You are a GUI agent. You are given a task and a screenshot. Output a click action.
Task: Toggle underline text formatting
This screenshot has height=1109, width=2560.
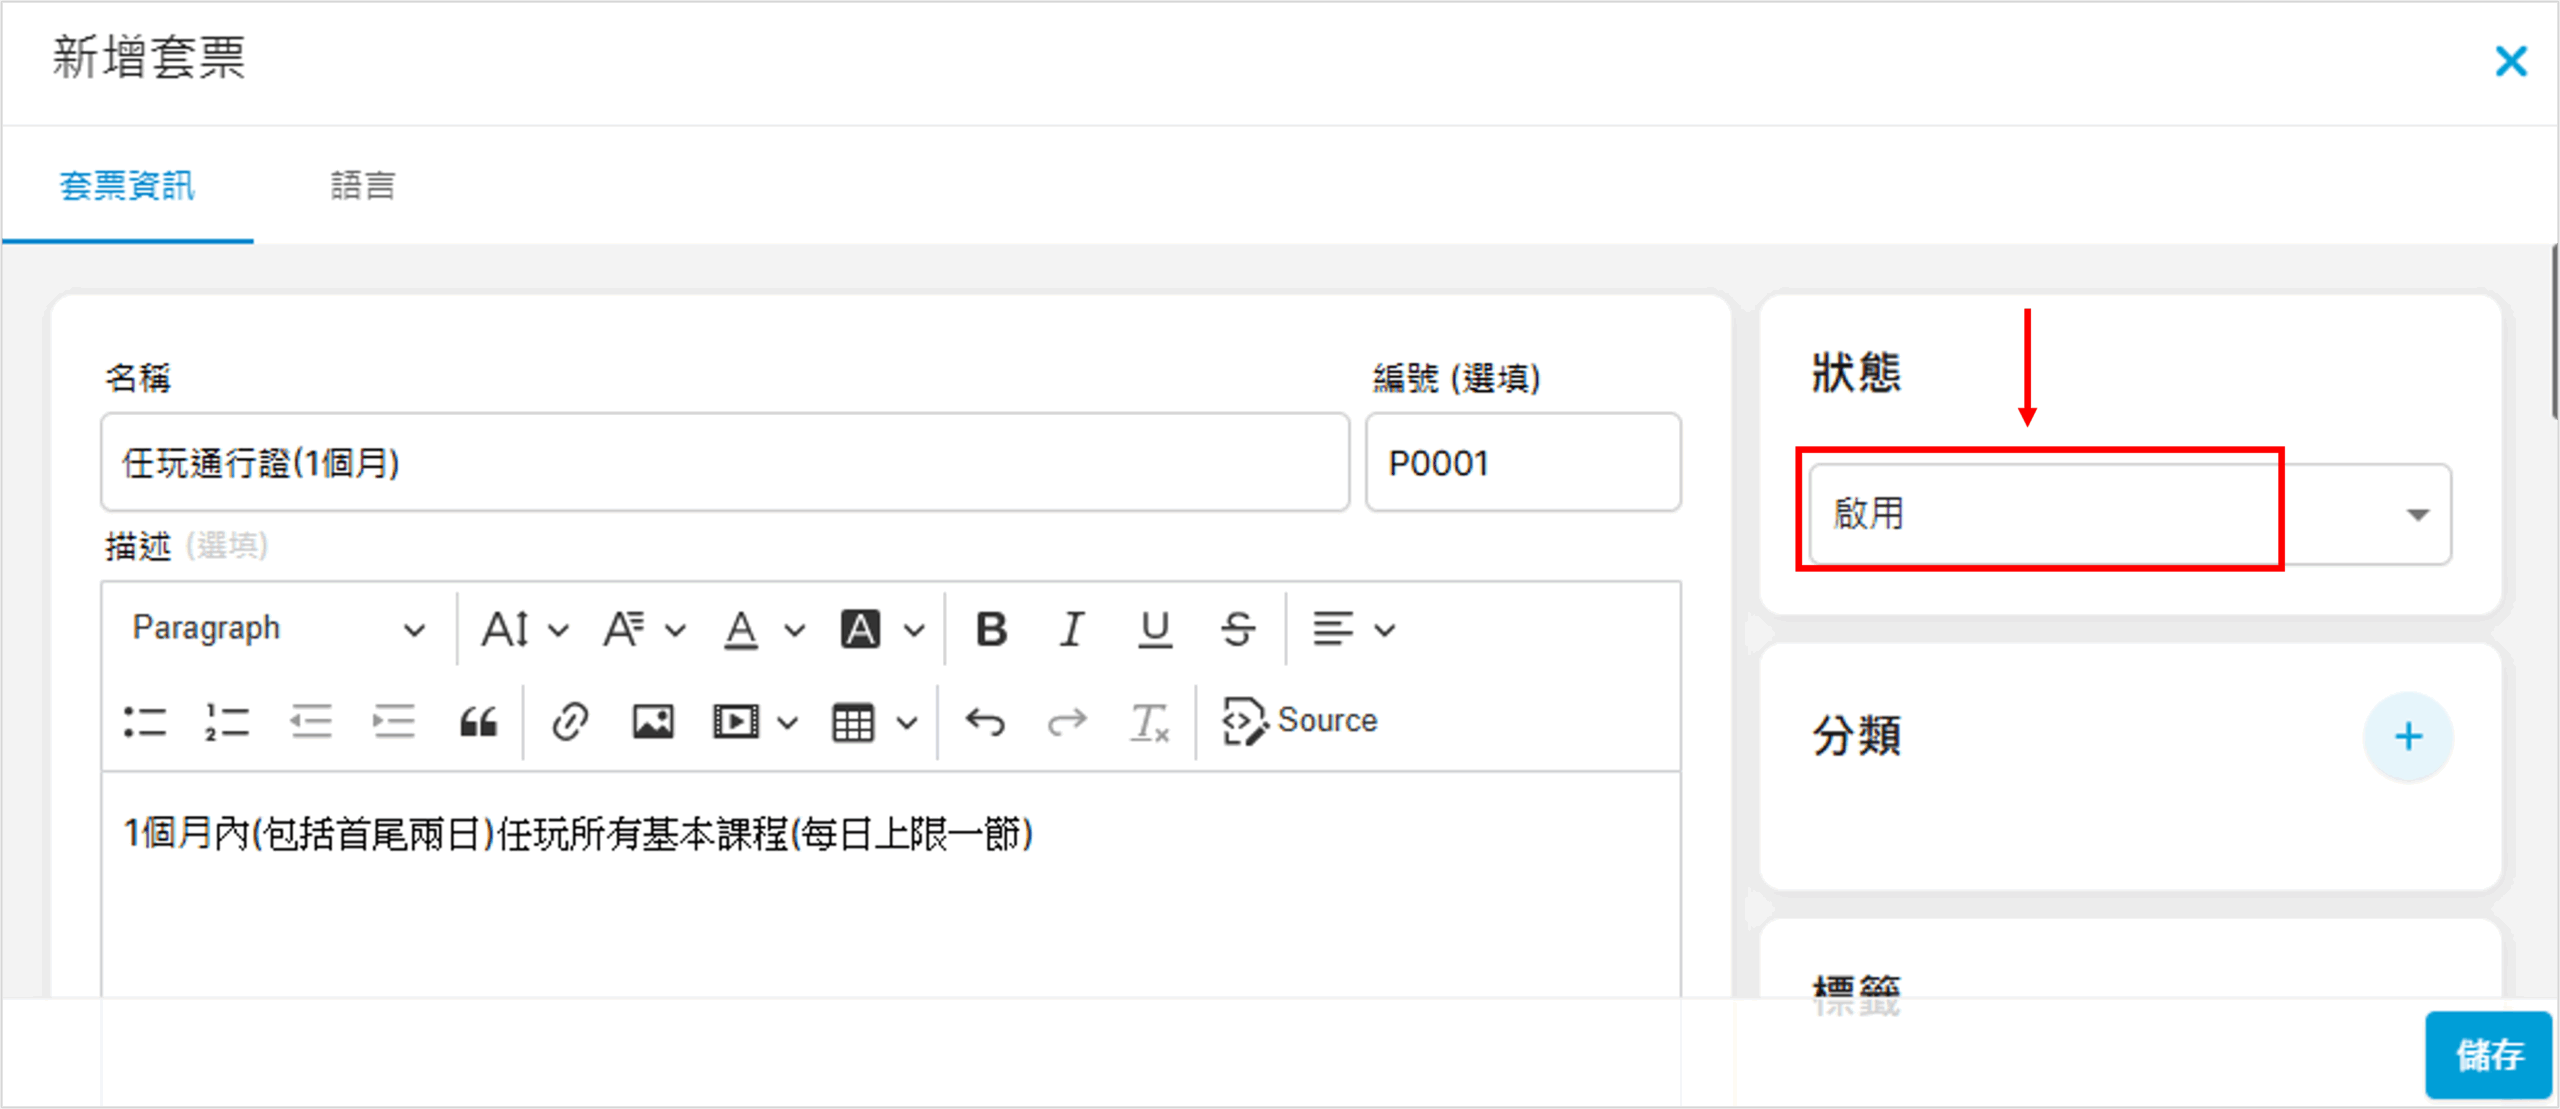coord(1155,630)
